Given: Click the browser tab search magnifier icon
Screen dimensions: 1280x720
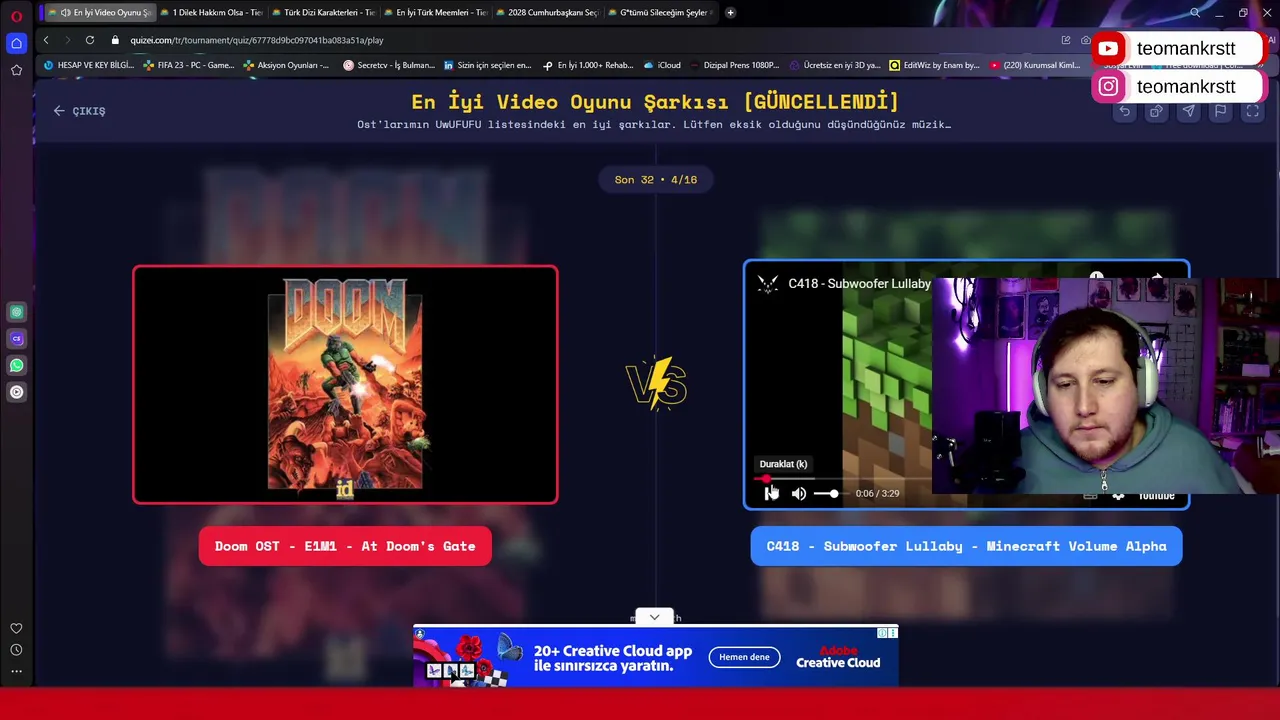Looking at the screenshot, I should (1195, 12).
